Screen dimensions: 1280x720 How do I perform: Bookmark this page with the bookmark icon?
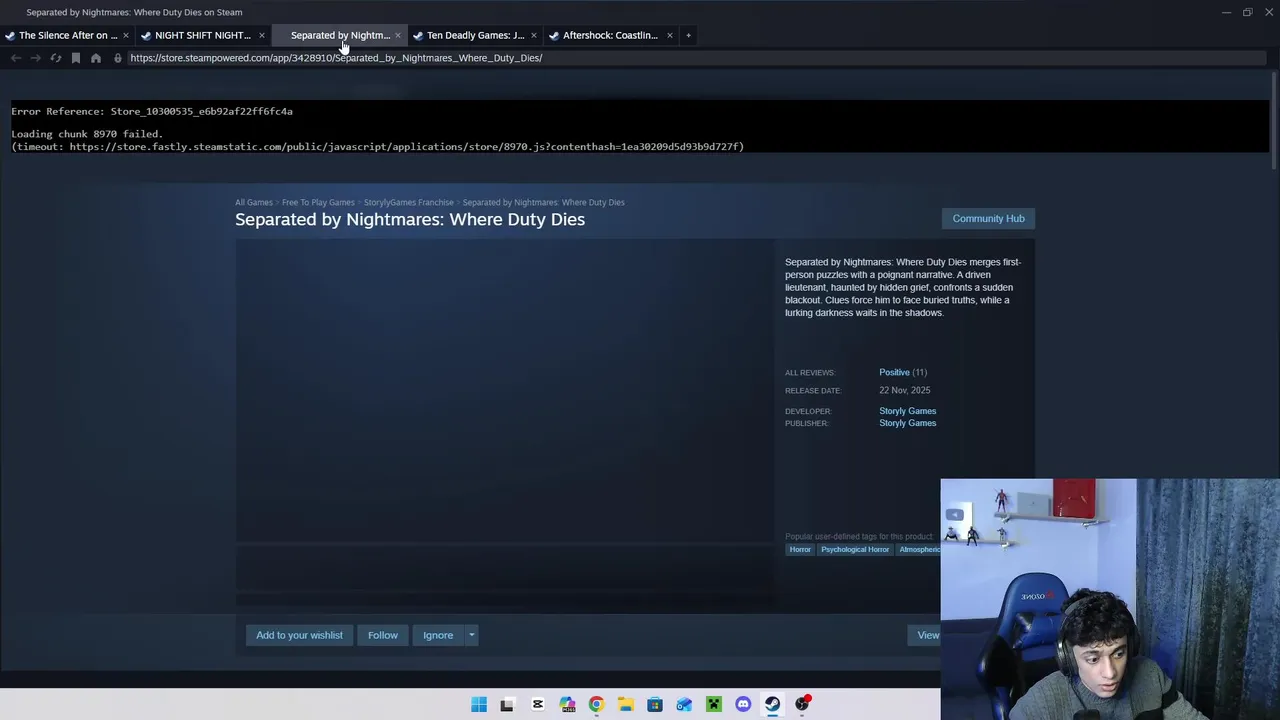coord(76,58)
